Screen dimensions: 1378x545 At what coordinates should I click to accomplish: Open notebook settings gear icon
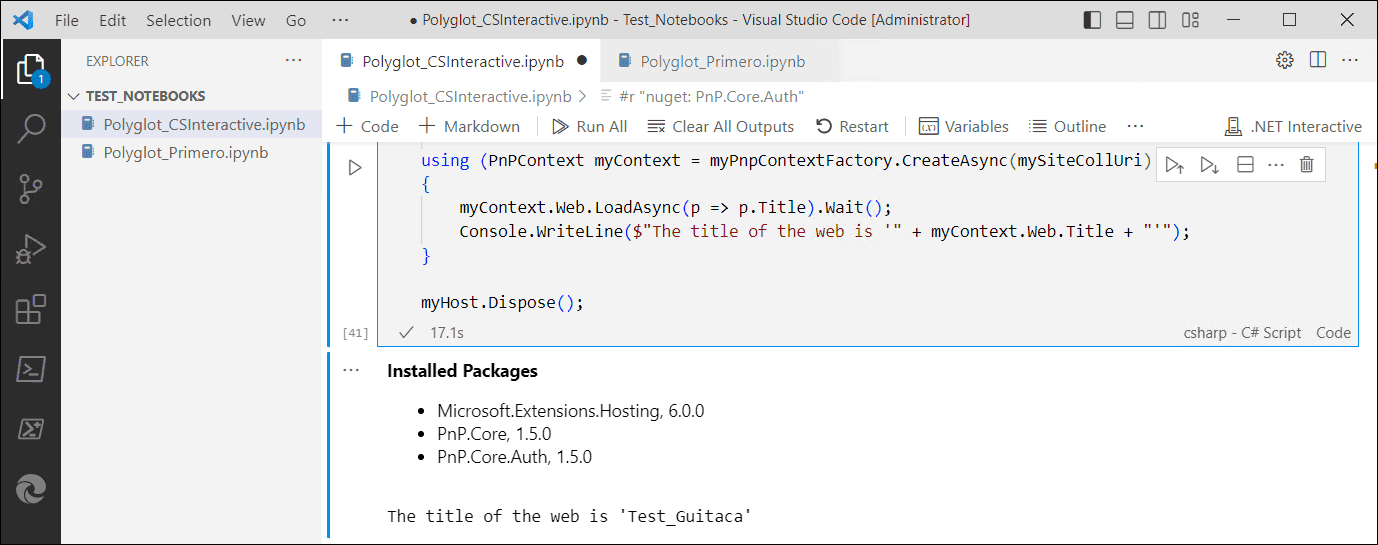pos(1285,60)
